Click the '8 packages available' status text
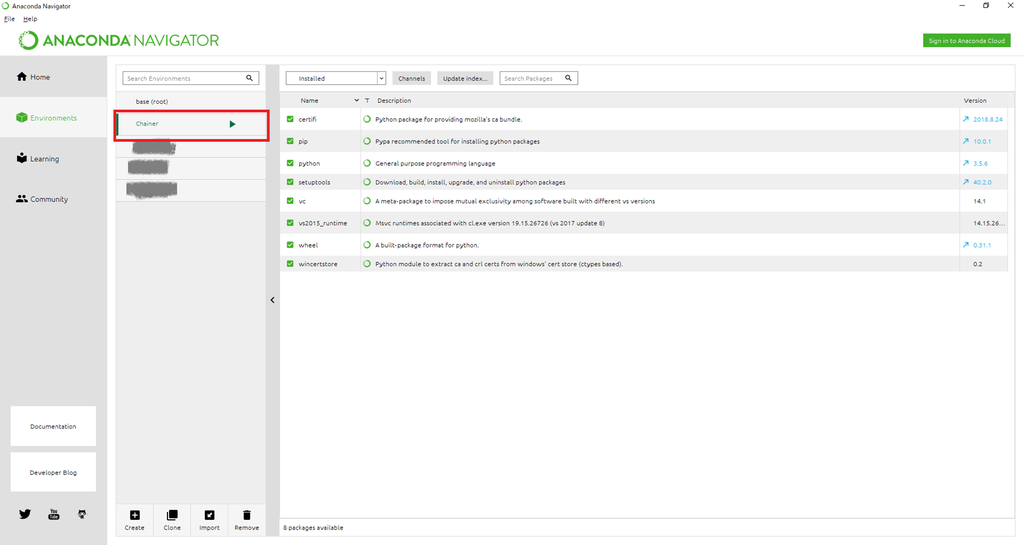 pos(313,527)
